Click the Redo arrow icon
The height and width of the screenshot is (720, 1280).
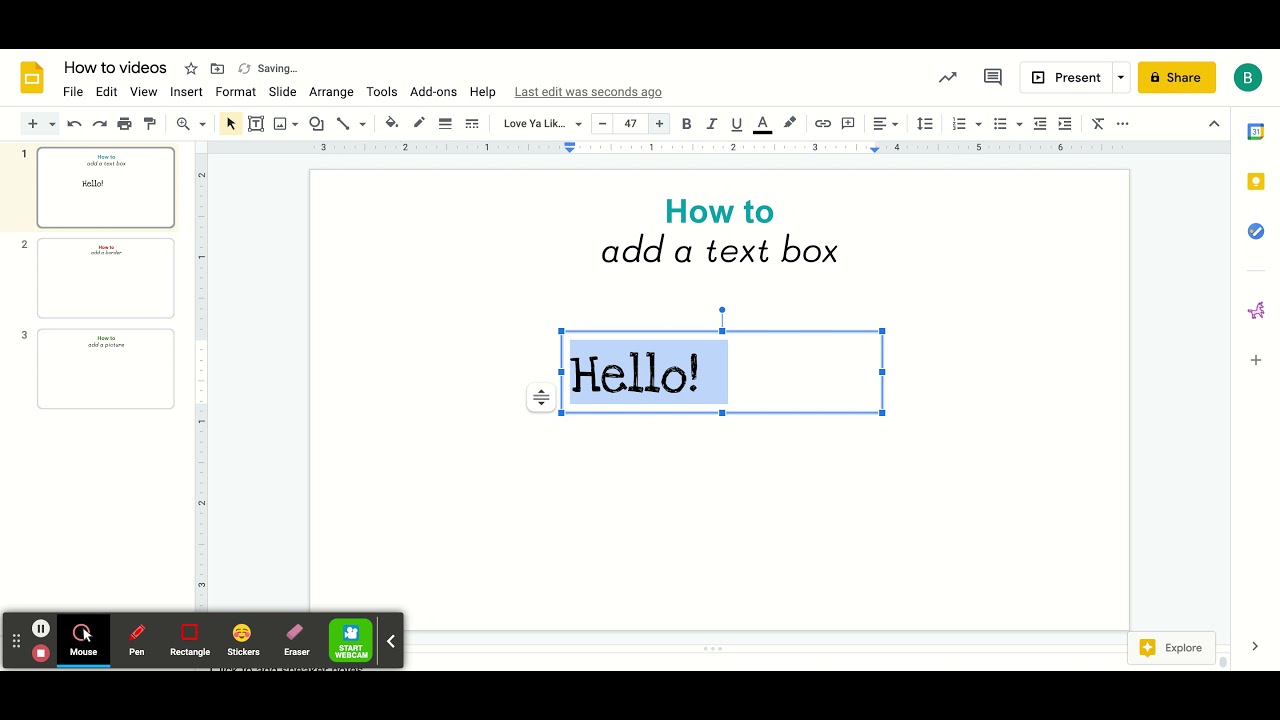99,124
